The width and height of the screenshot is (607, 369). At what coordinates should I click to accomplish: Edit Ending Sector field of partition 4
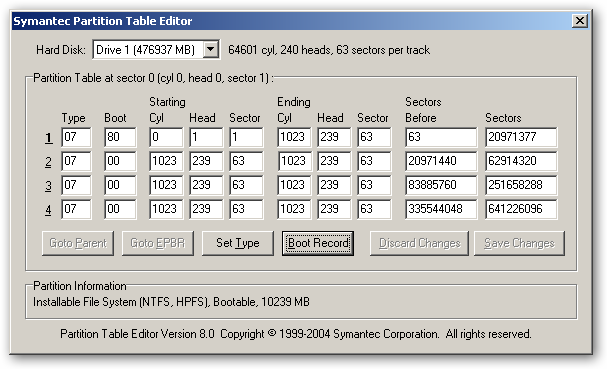pos(374,209)
